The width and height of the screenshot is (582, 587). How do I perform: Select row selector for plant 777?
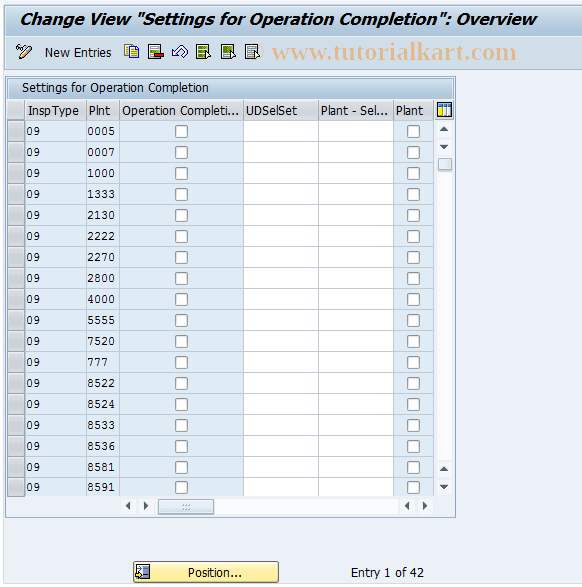coord(16,362)
